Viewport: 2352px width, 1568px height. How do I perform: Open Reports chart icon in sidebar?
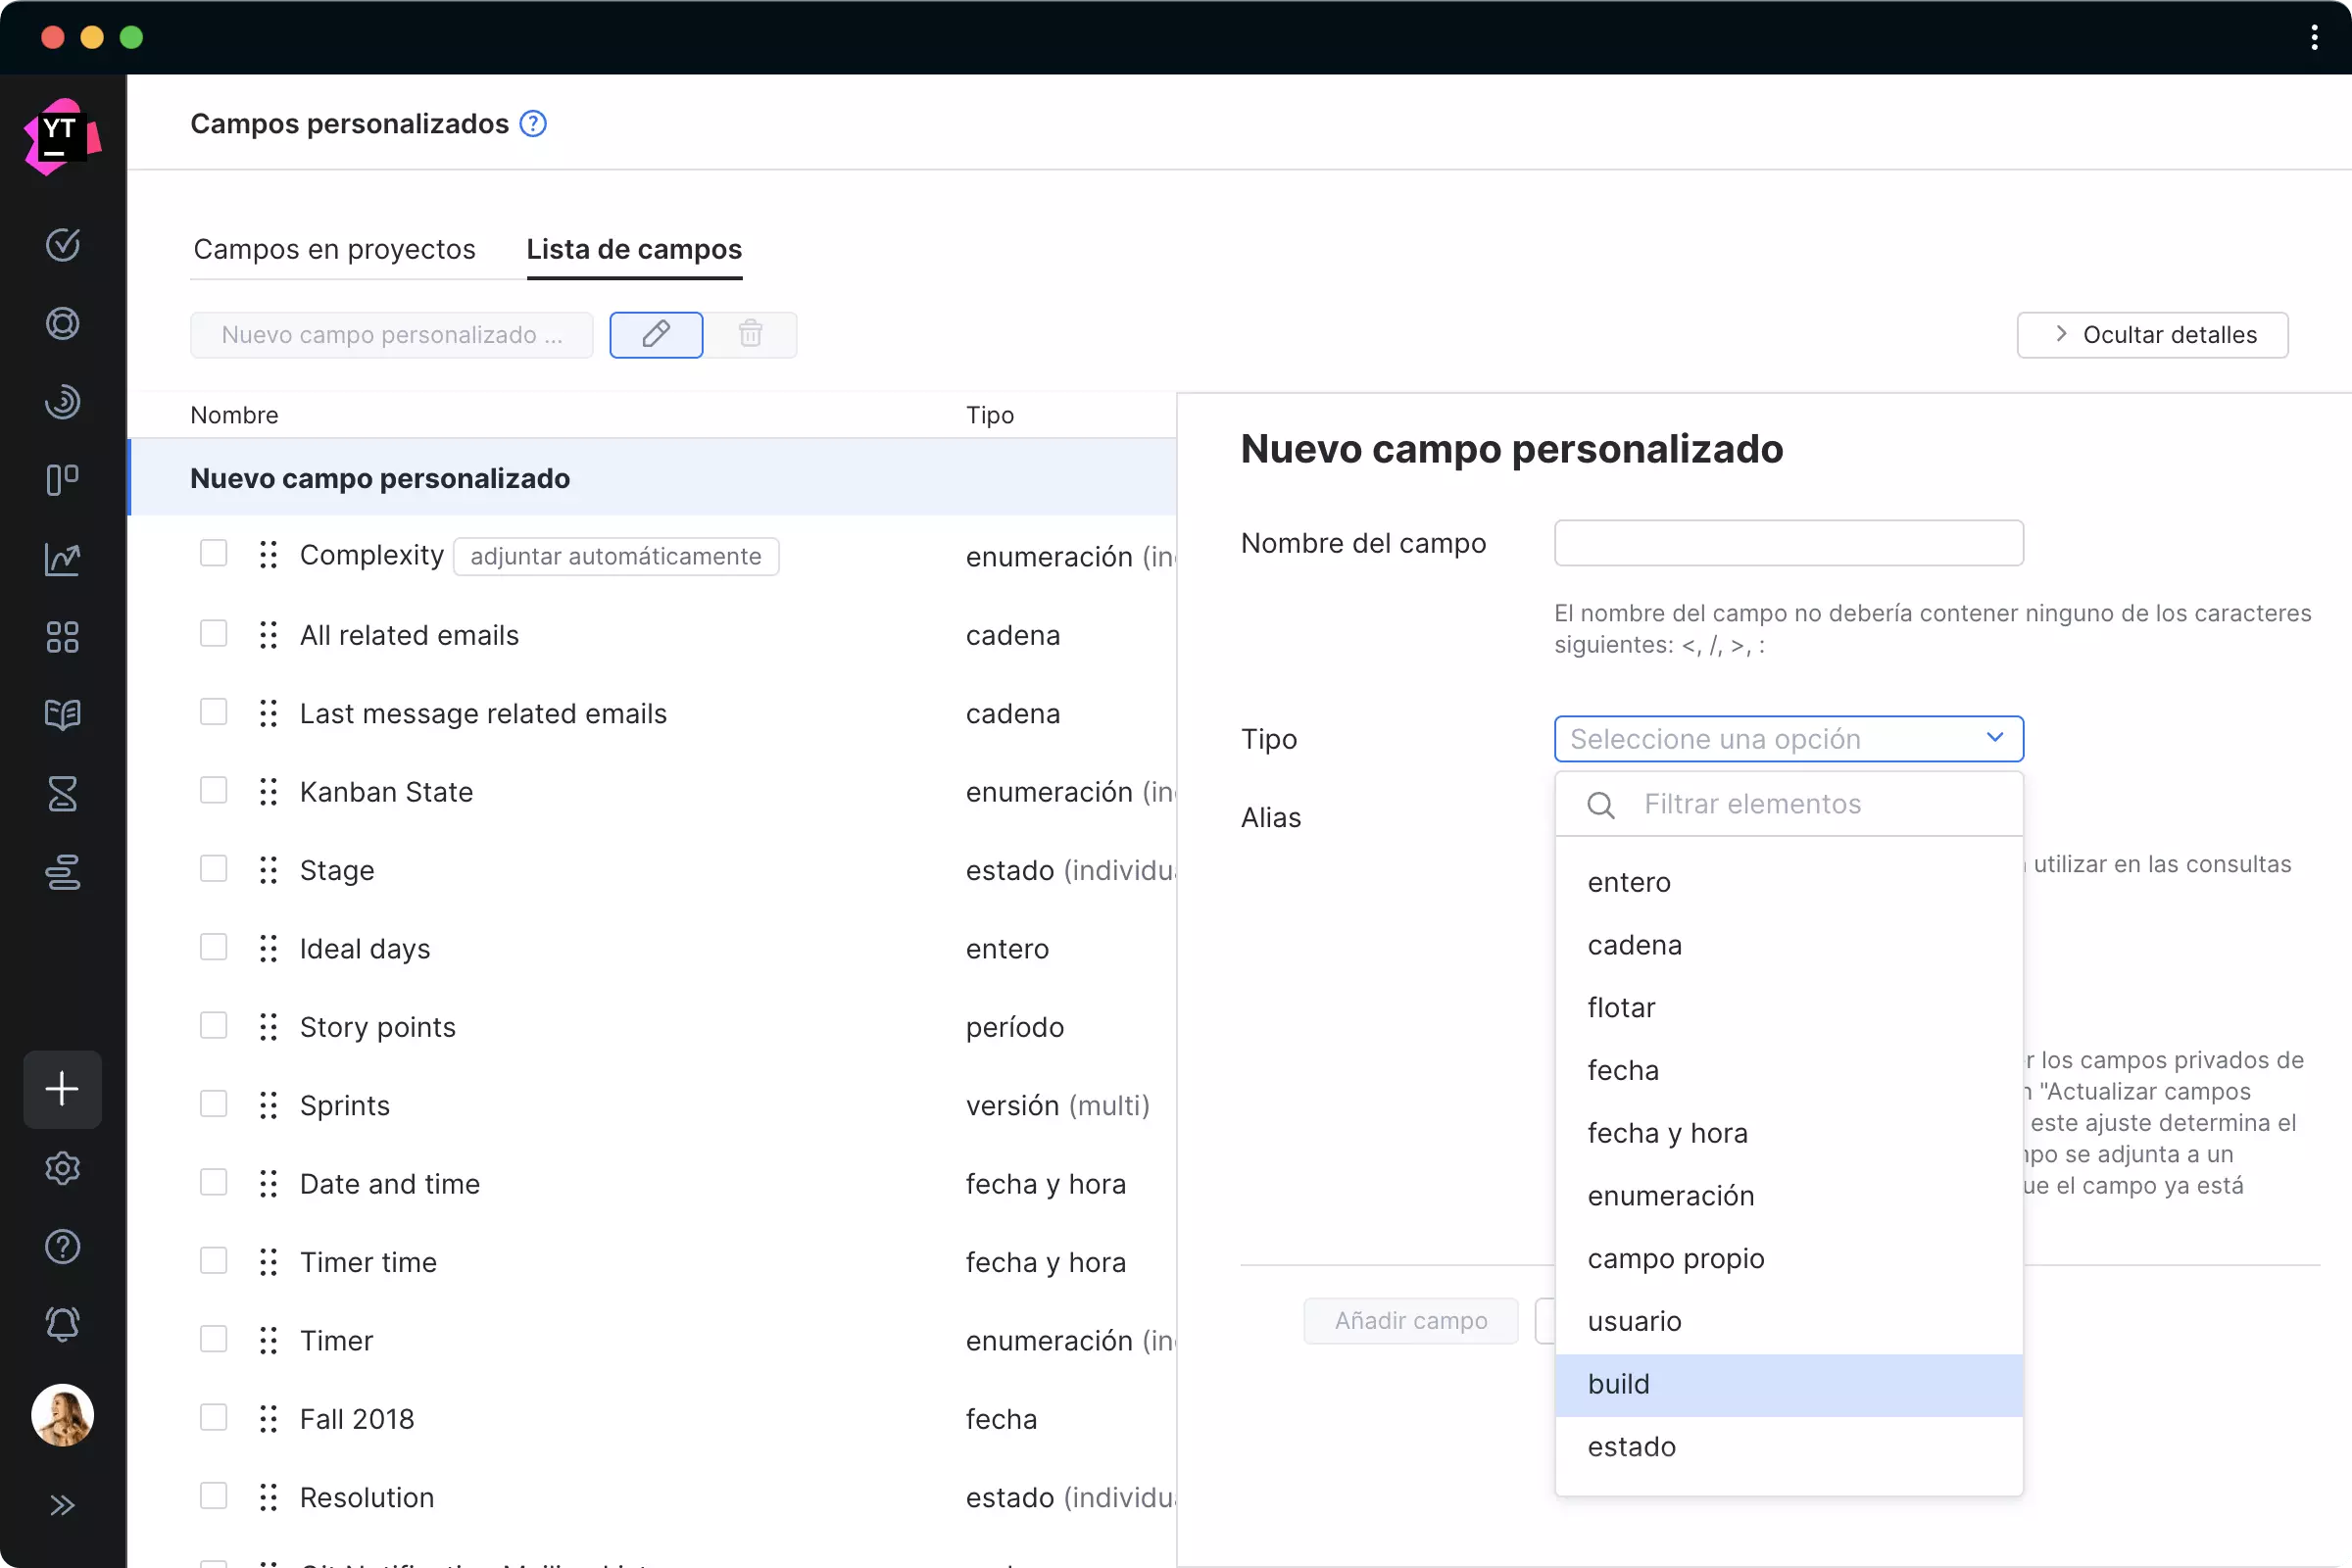62,559
